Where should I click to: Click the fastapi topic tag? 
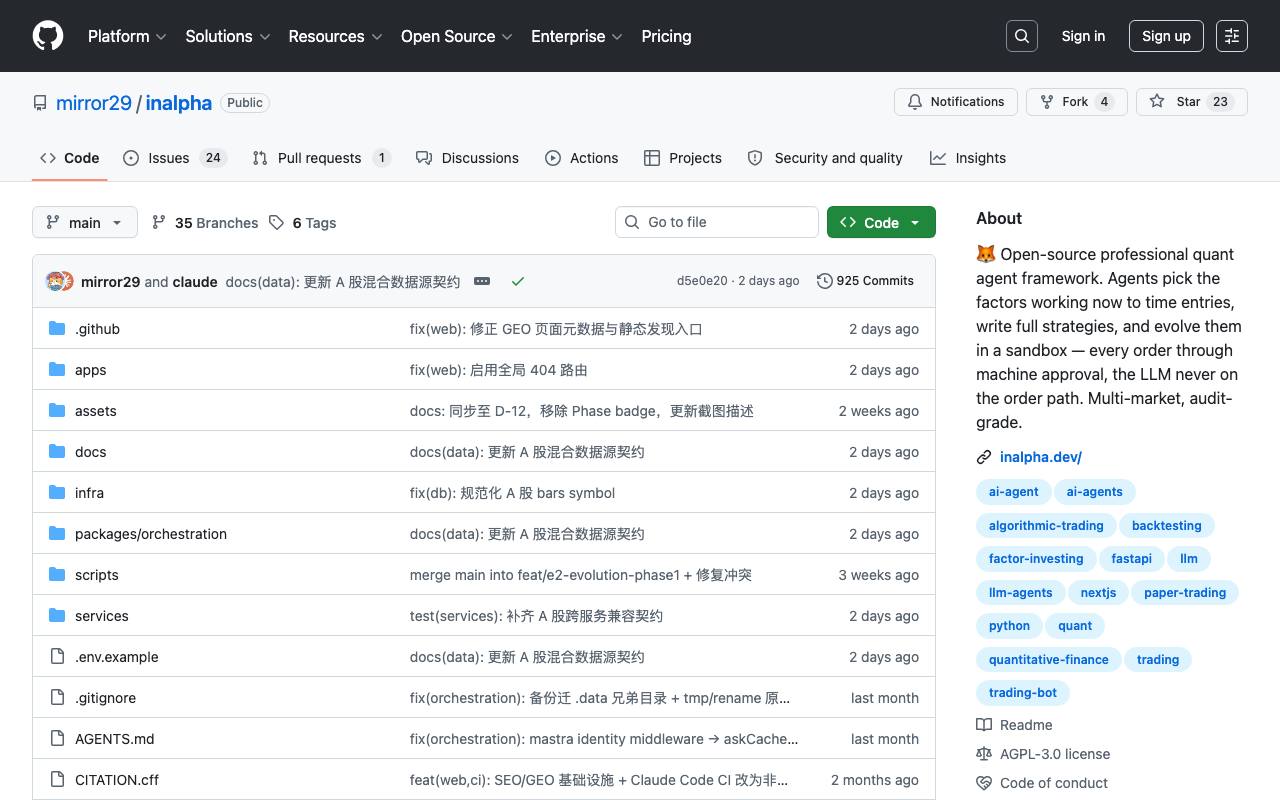click(x=1132, y=559)
